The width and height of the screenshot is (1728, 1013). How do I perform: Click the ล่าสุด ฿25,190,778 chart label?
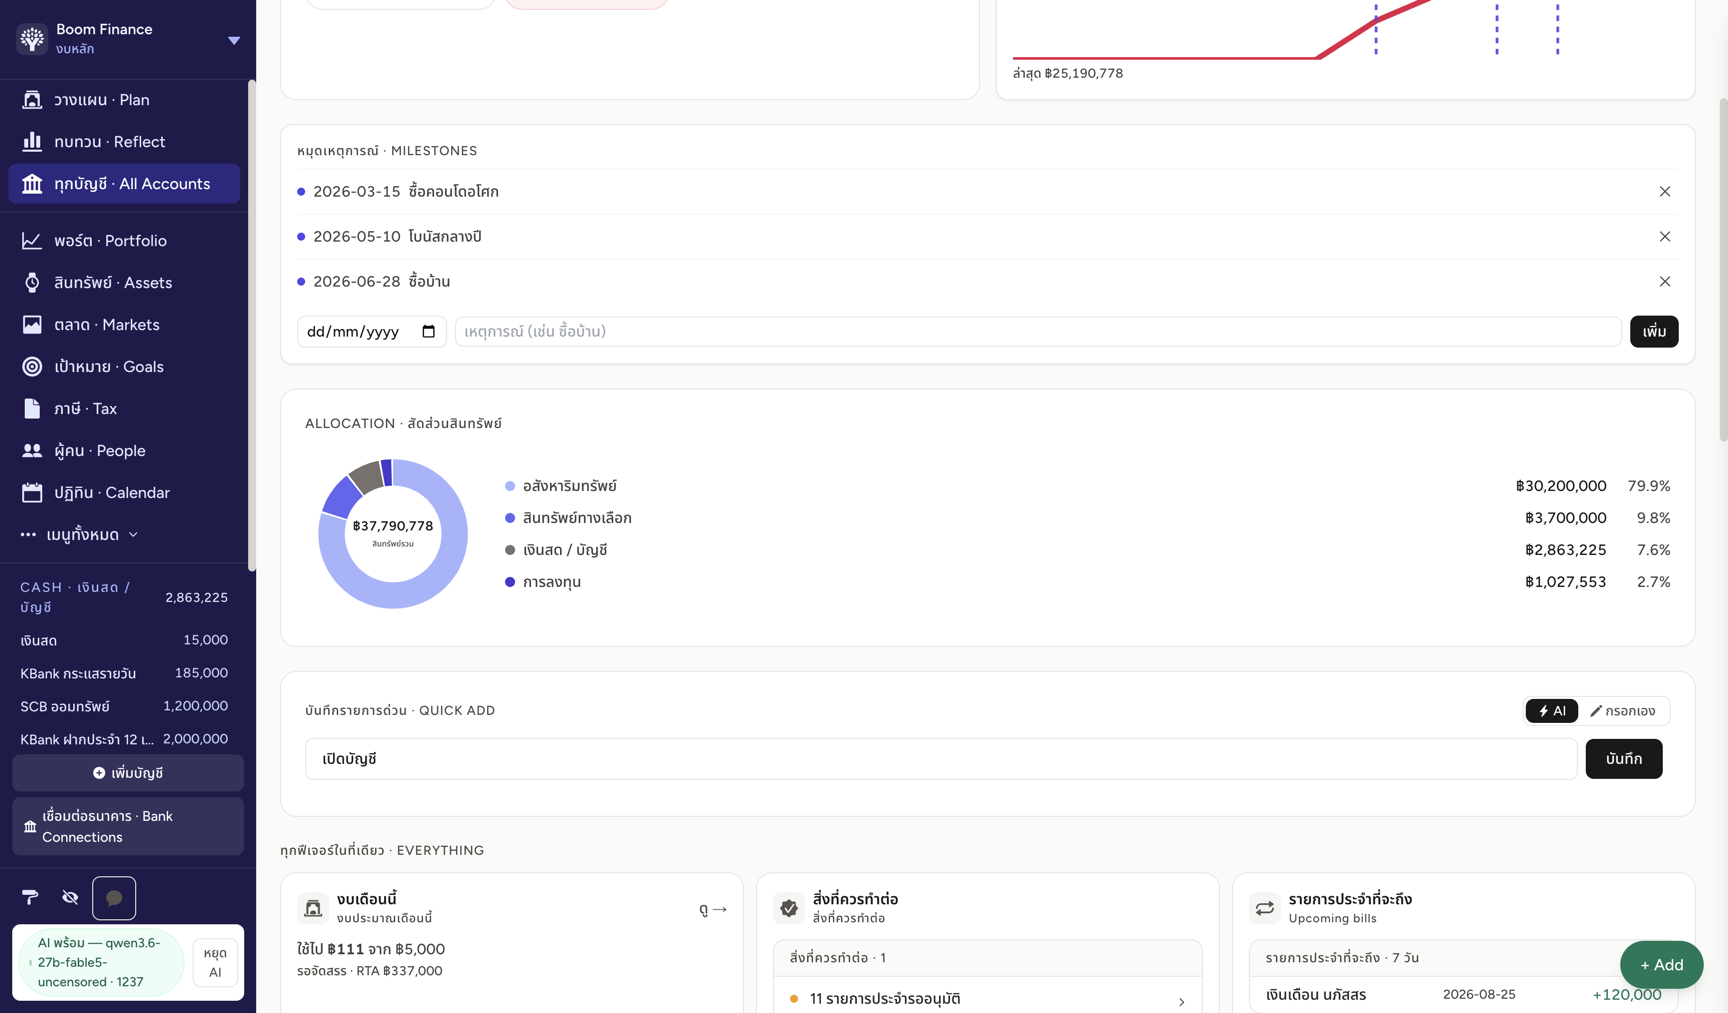pyautogui.click(x=1068, y=74)
